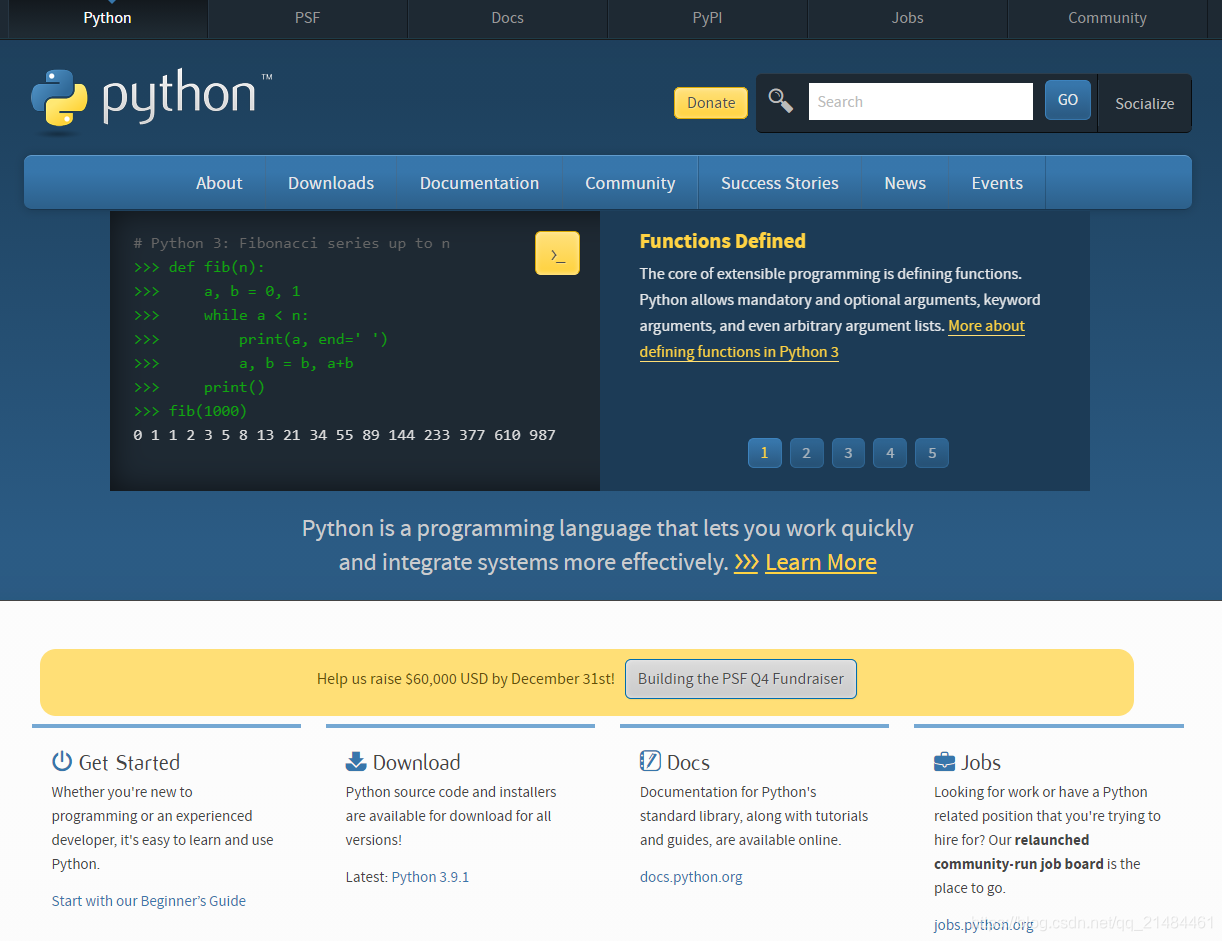Open the Socialize menu

tap(1145, 103)
